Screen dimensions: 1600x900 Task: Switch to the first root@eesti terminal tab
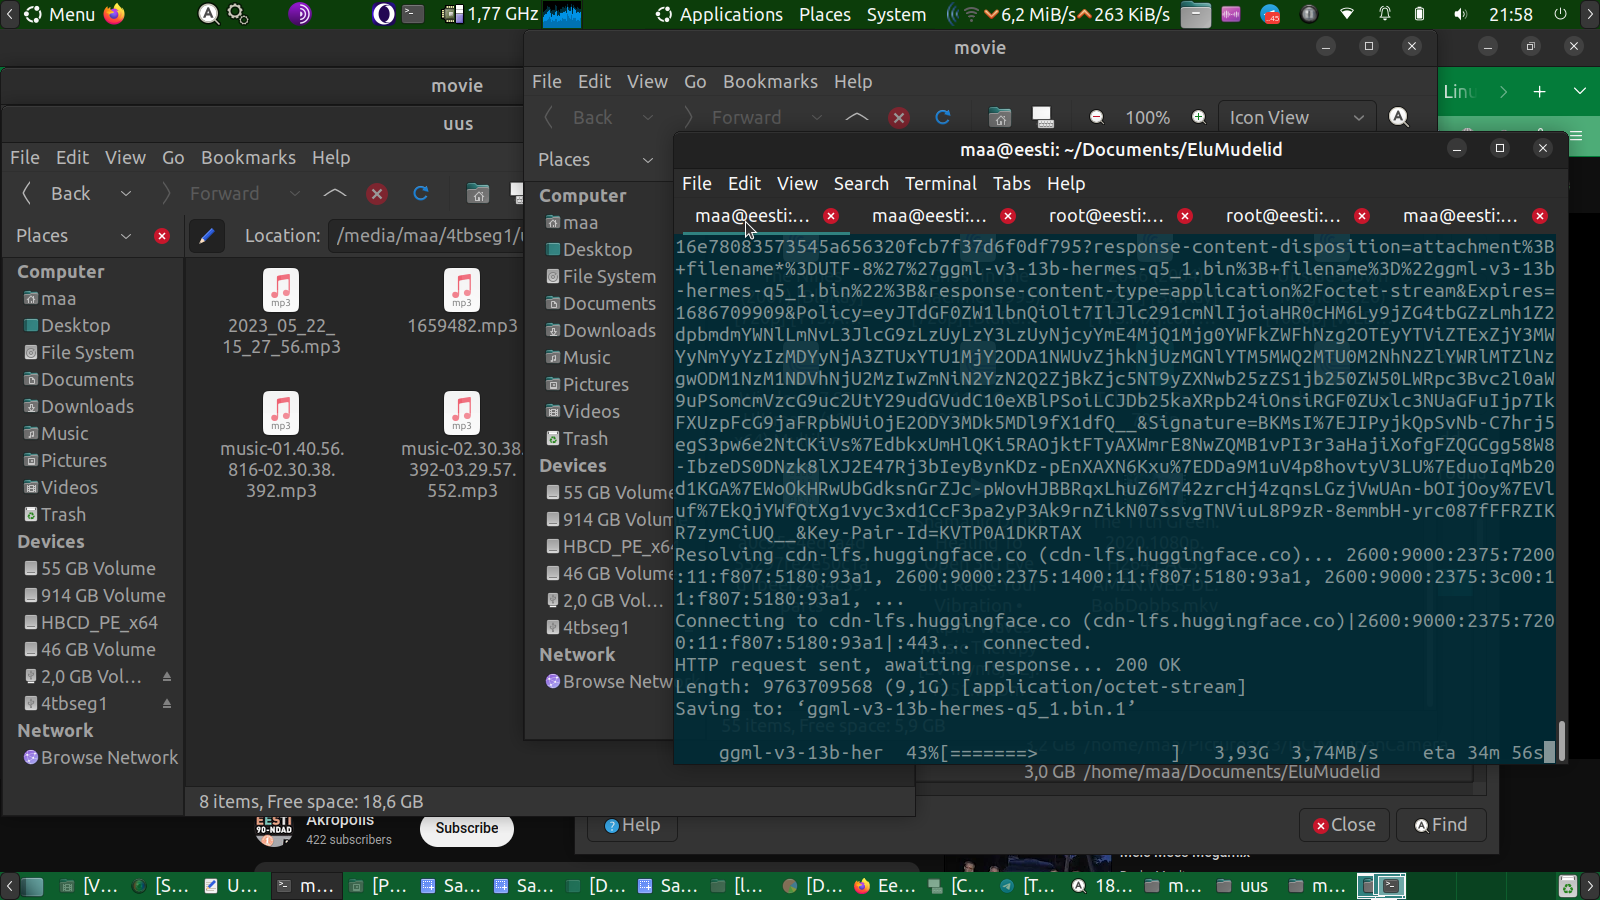click(x=1105, y=216)
